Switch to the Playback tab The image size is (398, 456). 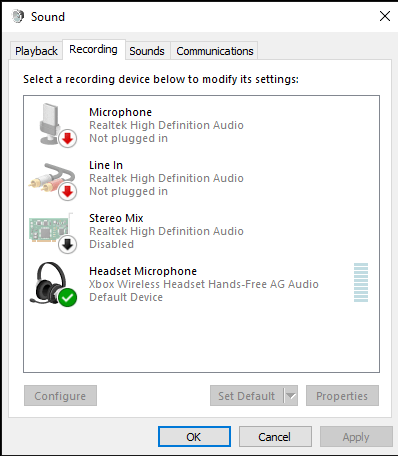pos(36,51)
